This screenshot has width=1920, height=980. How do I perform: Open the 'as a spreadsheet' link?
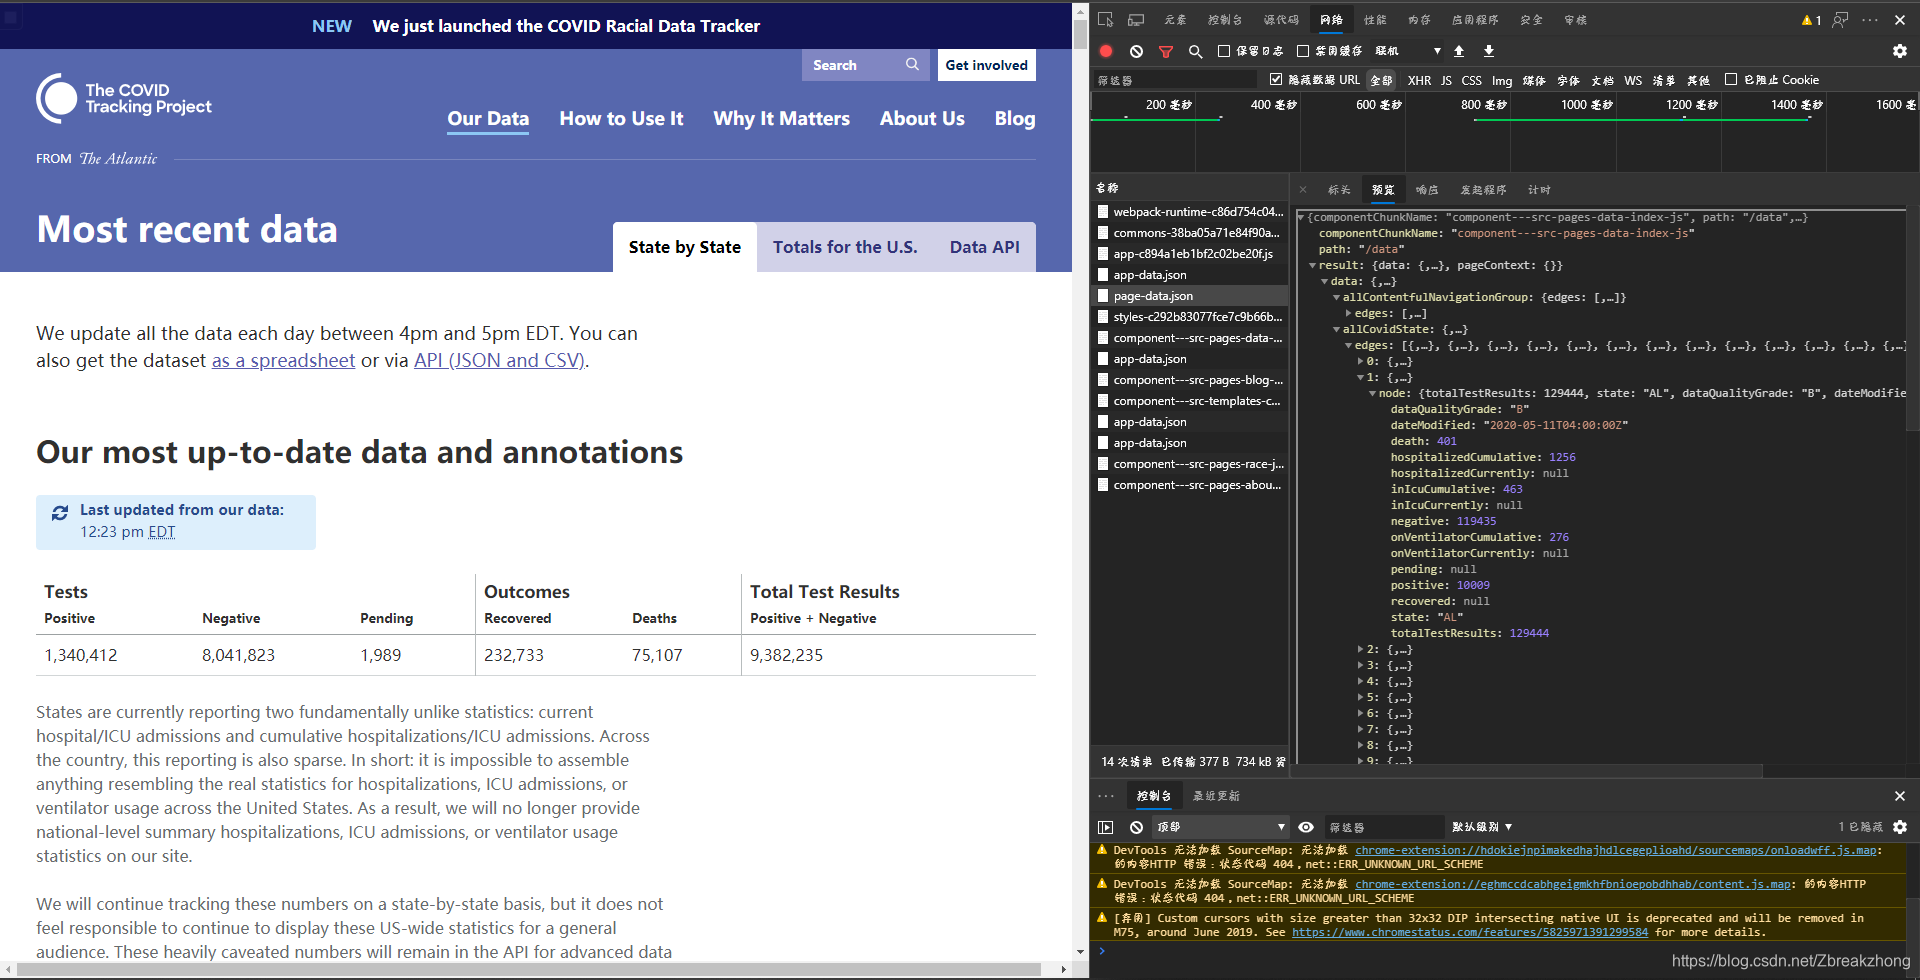[x=283, y=360]
